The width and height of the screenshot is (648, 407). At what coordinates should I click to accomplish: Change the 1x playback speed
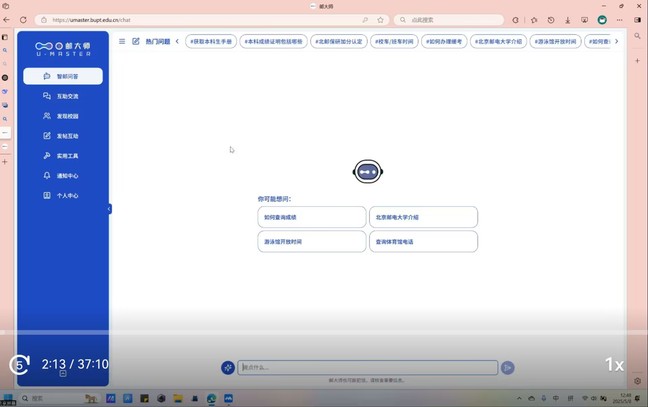tap(615, 365)
